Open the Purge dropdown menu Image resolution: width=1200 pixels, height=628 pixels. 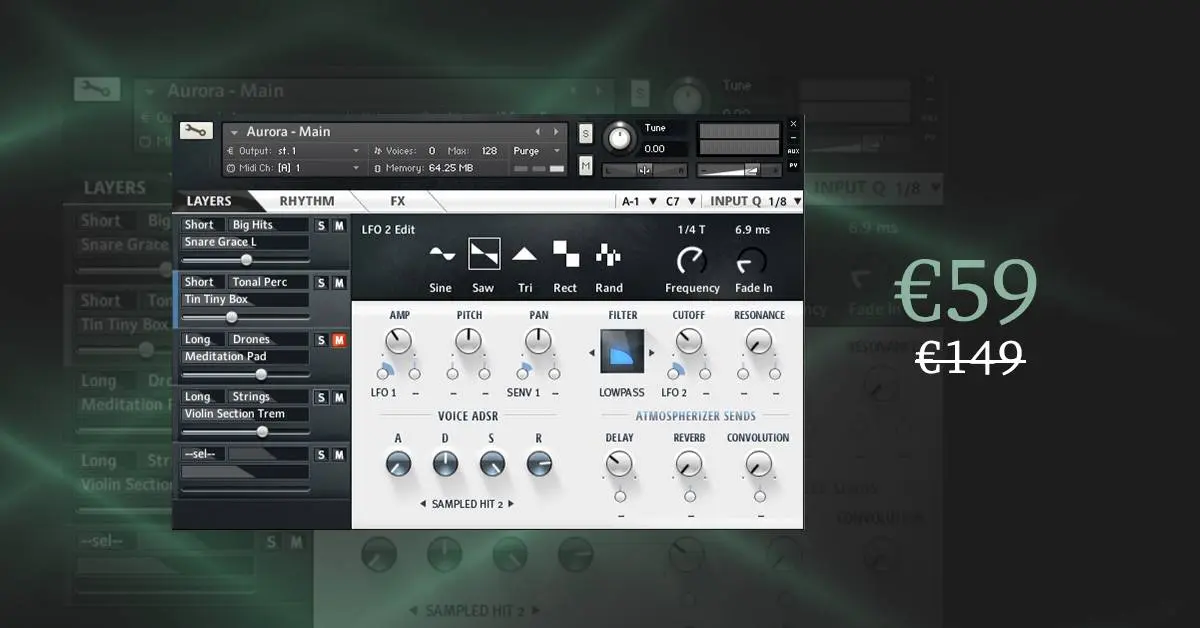tap(538, 151)
